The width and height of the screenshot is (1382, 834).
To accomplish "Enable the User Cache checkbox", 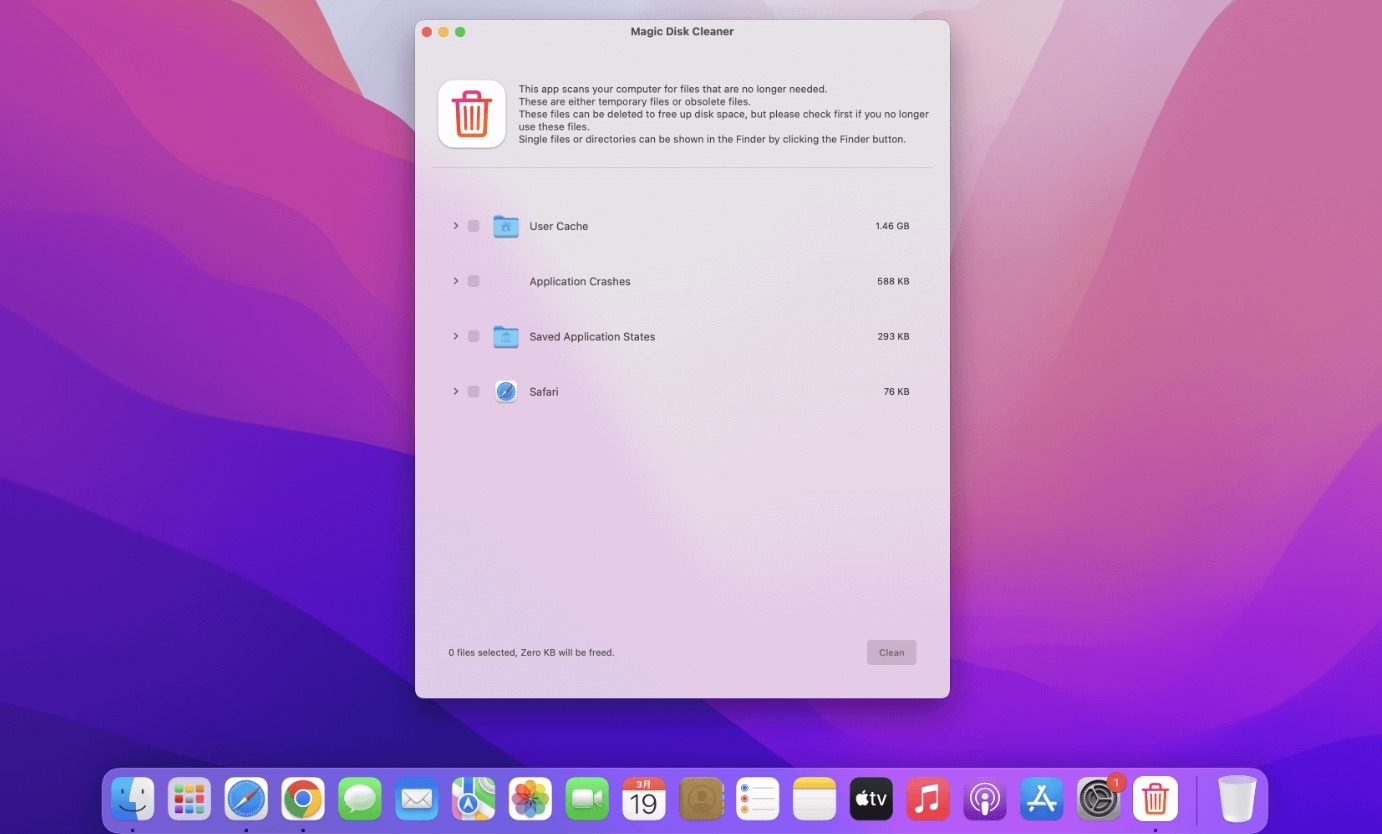I will 474,226.
